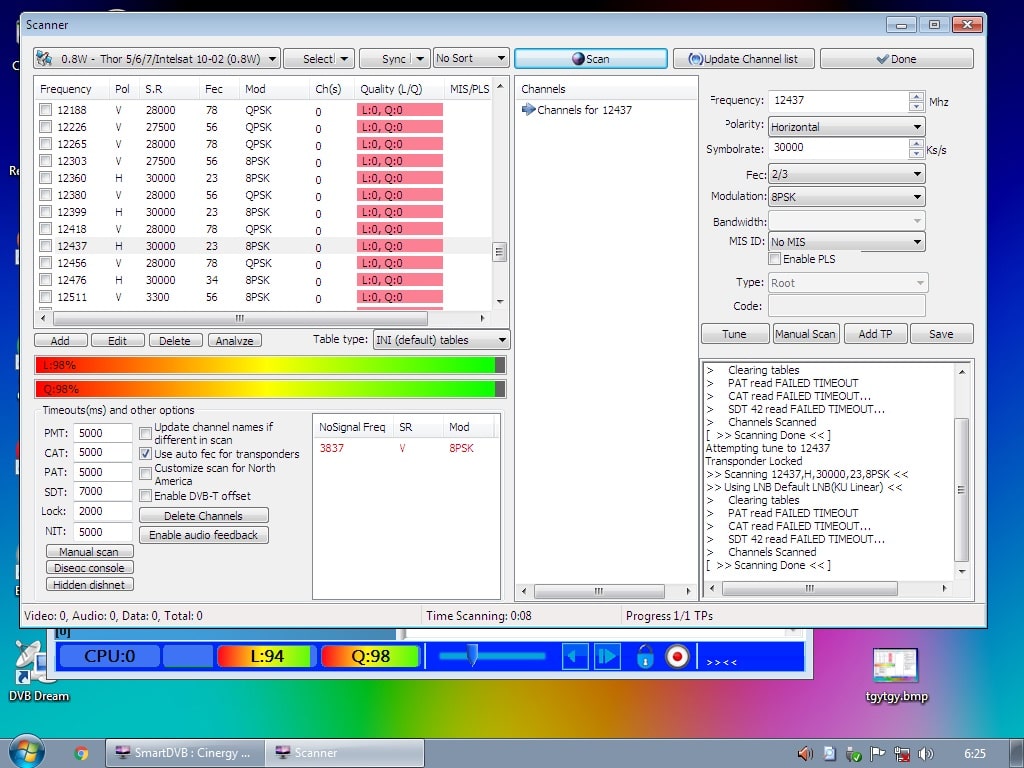
Task: Check the box for frequency 12188
Action: point(45,110)
